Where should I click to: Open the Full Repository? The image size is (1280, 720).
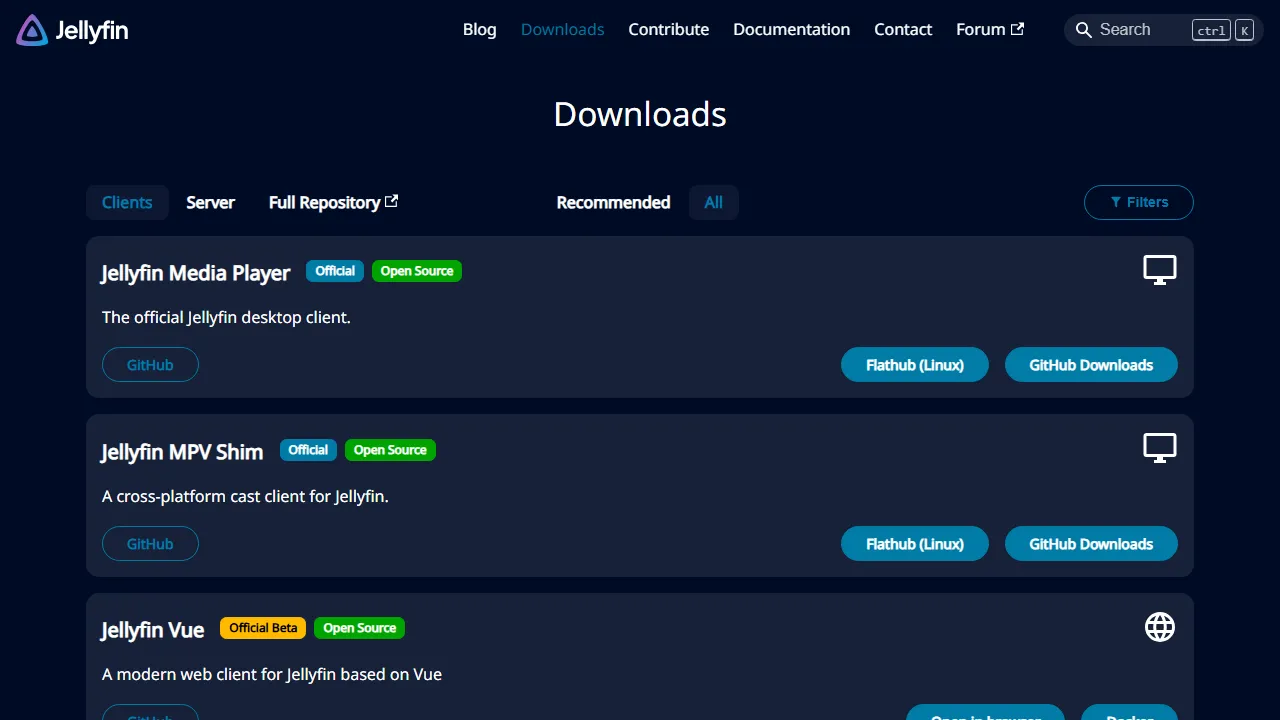[x=325, y=202]
